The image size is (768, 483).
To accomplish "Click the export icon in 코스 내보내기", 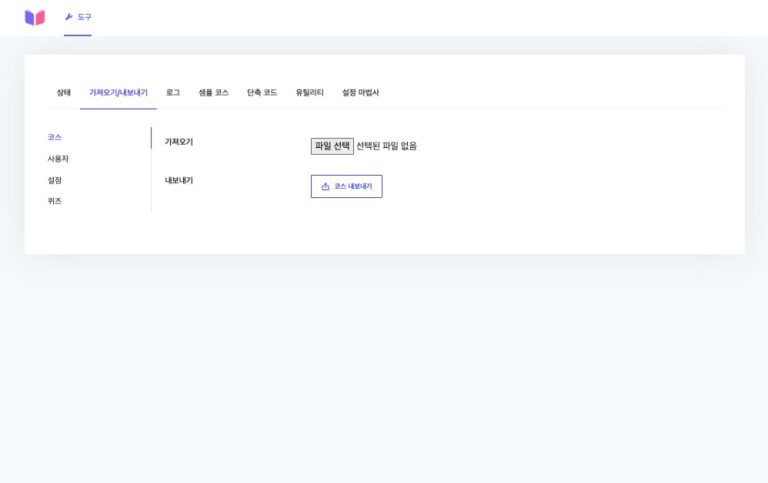I will point(325,186).
